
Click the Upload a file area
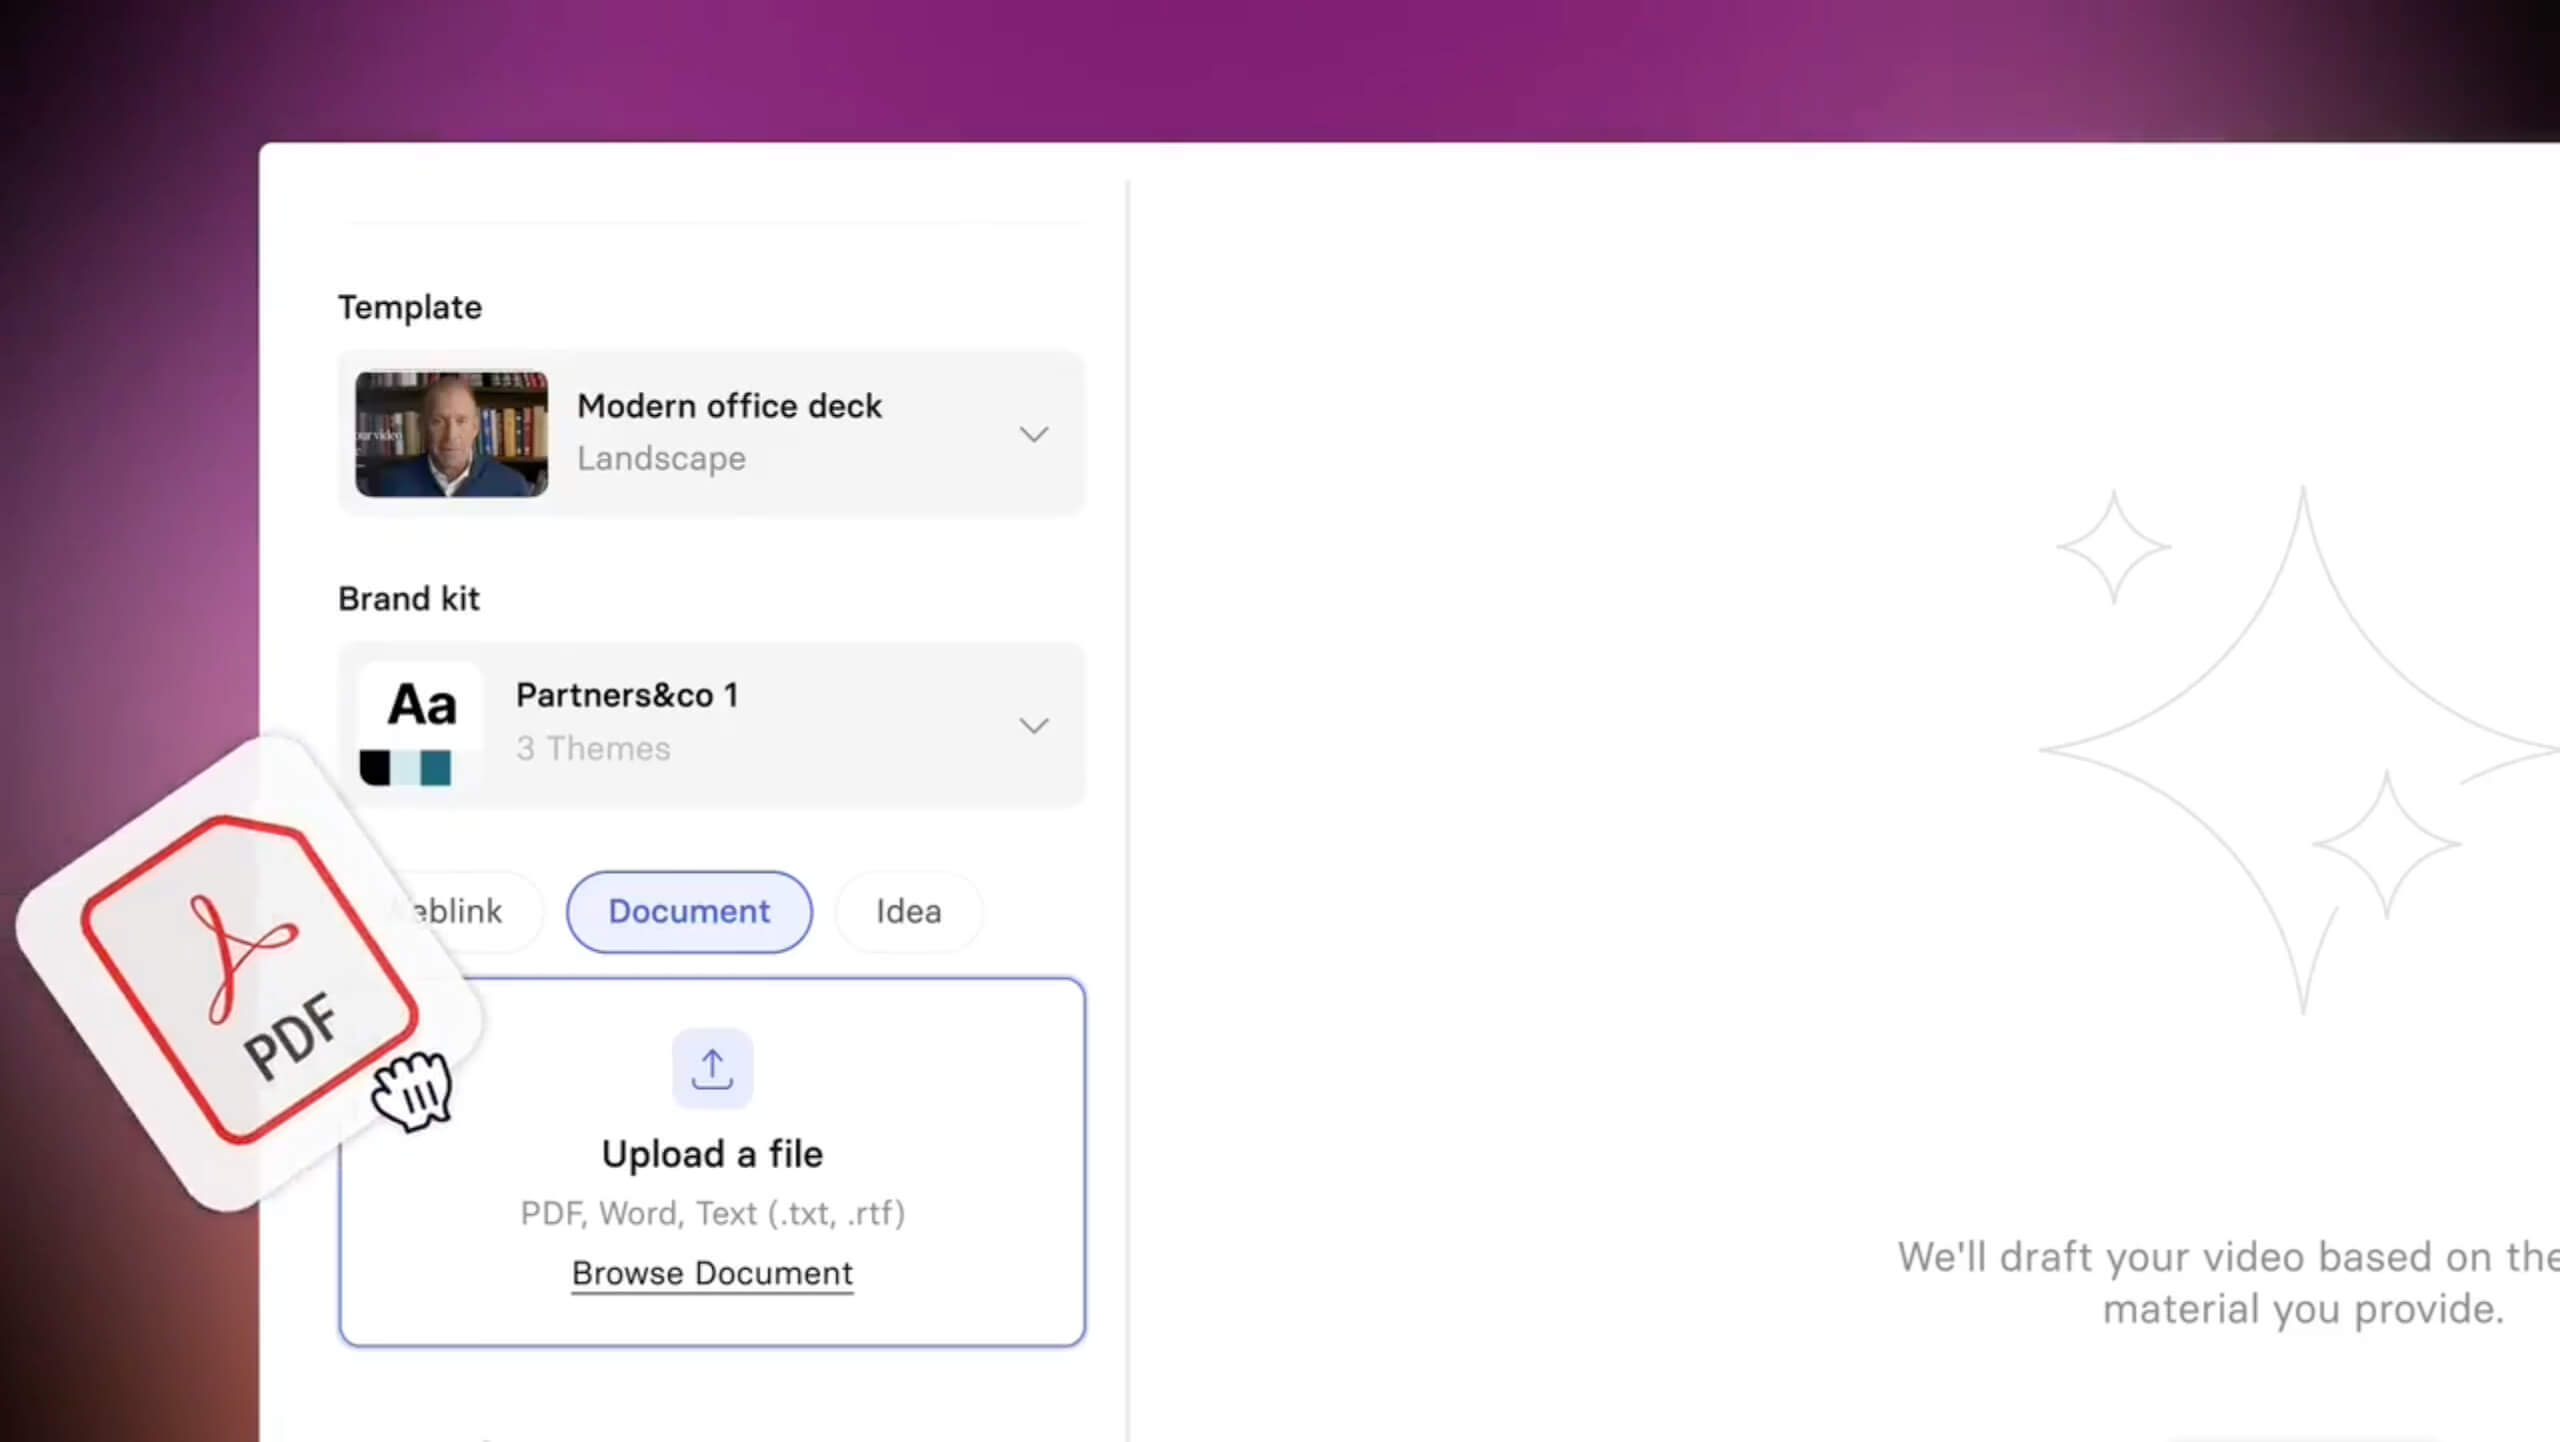(x=711, y=1155)
